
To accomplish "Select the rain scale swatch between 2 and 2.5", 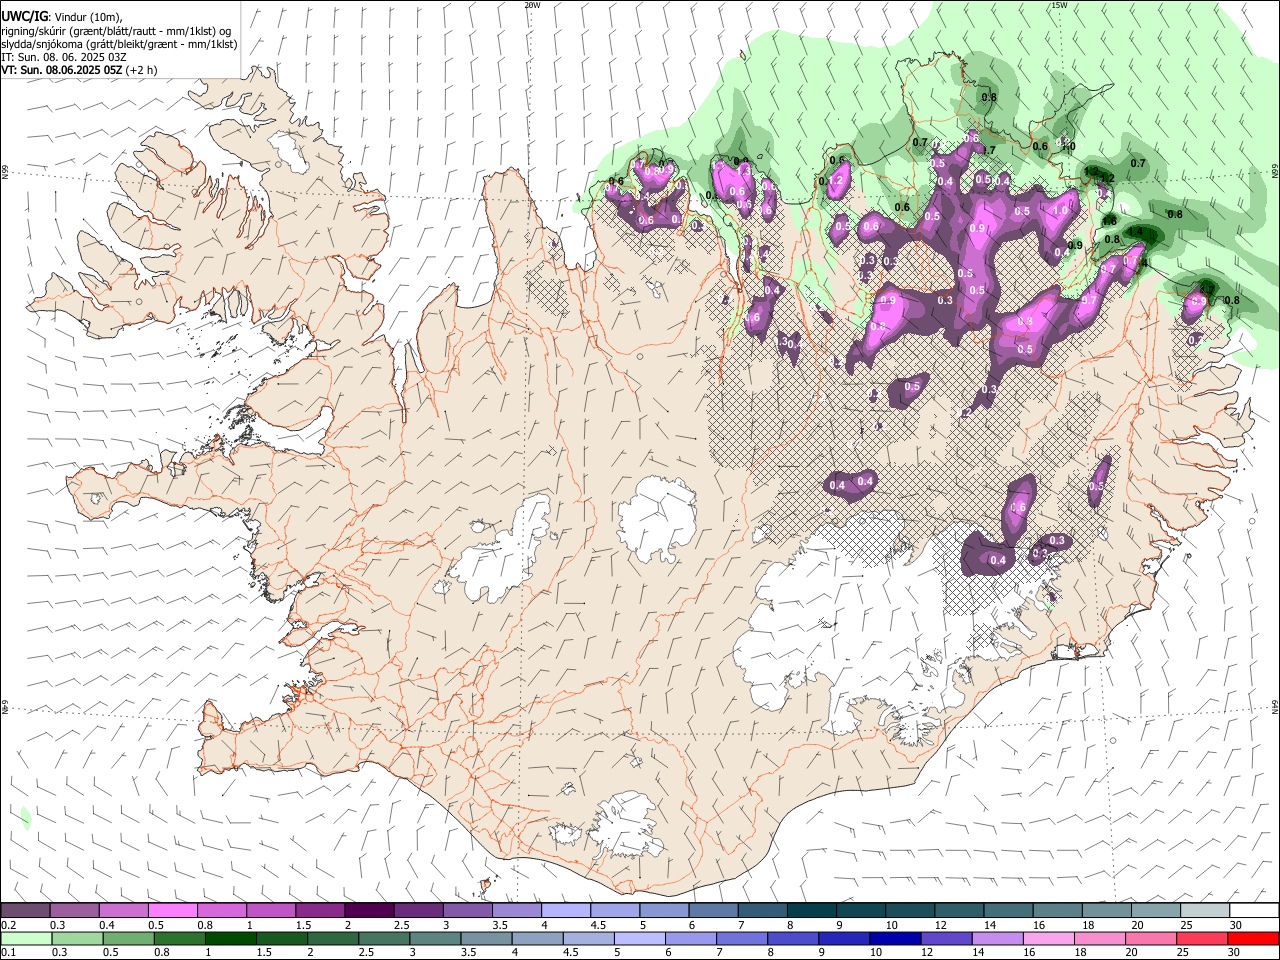I will click(x=333, y=939).
